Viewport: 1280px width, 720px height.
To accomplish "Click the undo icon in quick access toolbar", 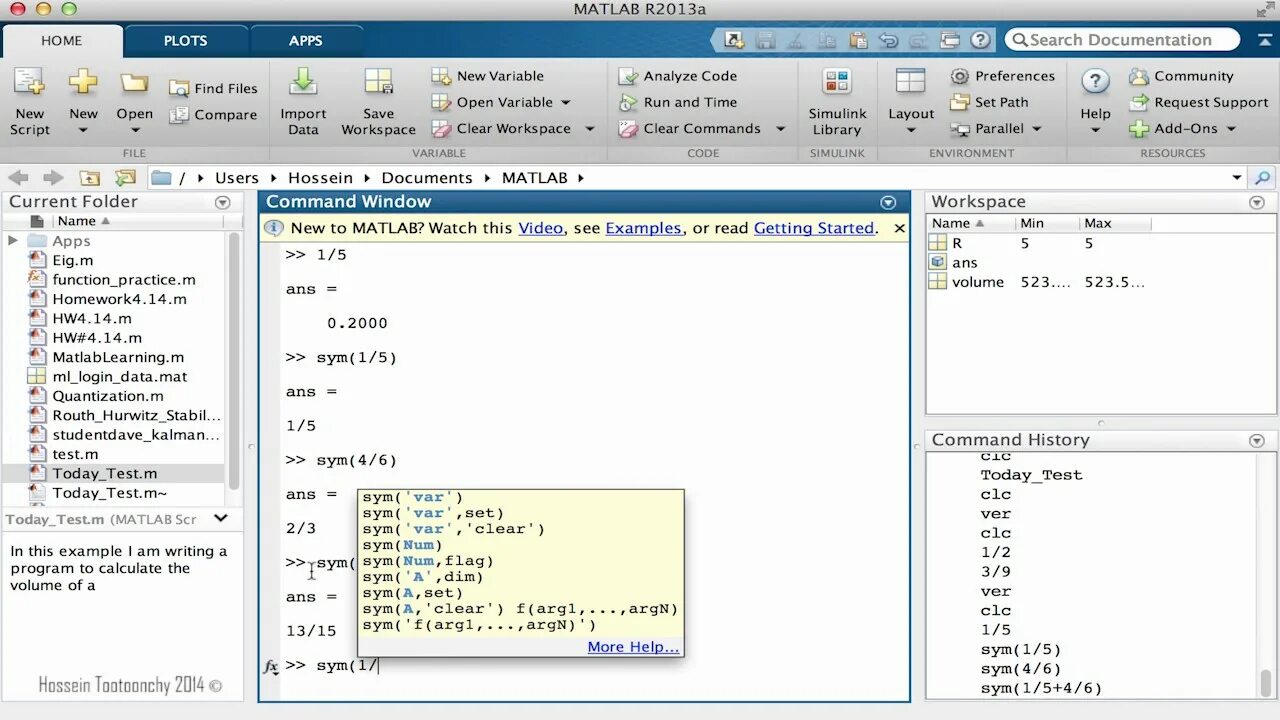I will click(x=888, y=40).
